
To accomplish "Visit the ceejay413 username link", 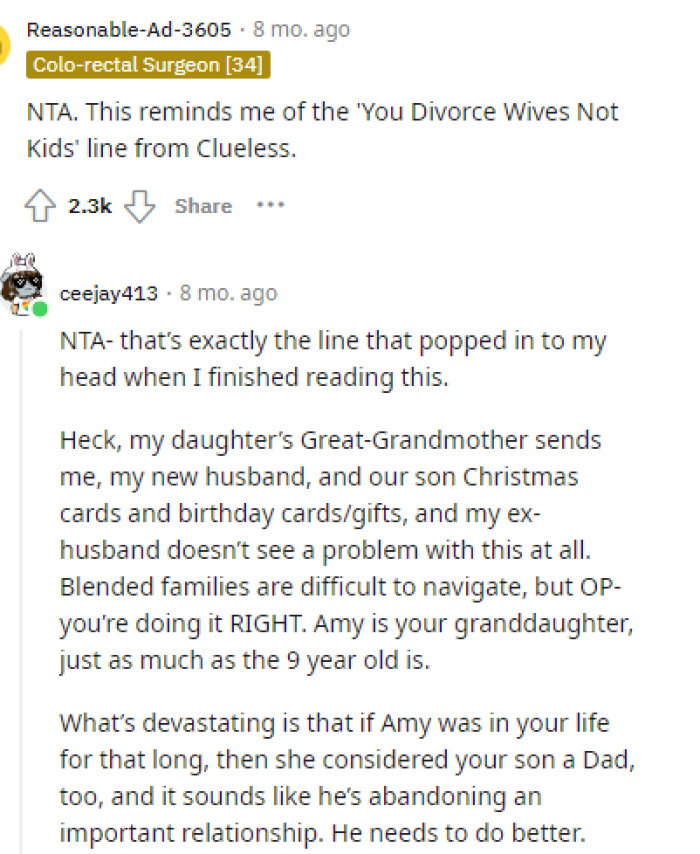I will (x=109, y=294).
